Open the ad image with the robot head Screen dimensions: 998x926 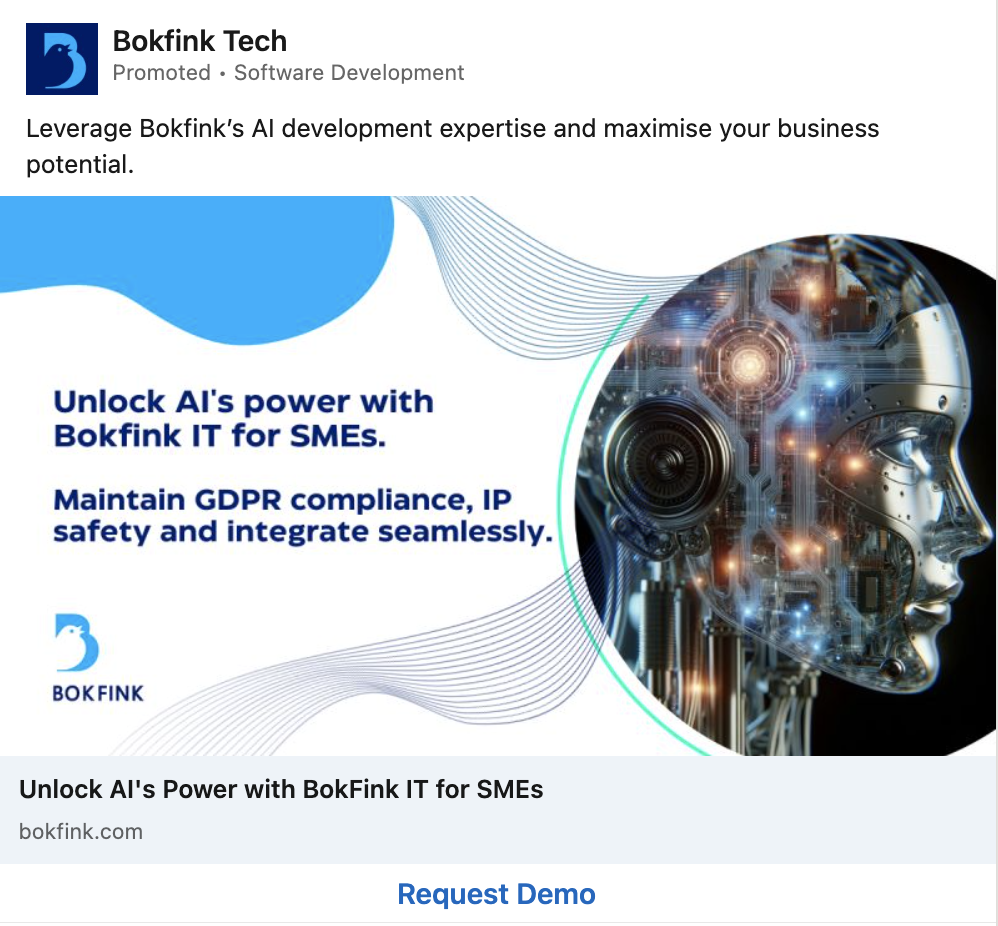(498, 476)
